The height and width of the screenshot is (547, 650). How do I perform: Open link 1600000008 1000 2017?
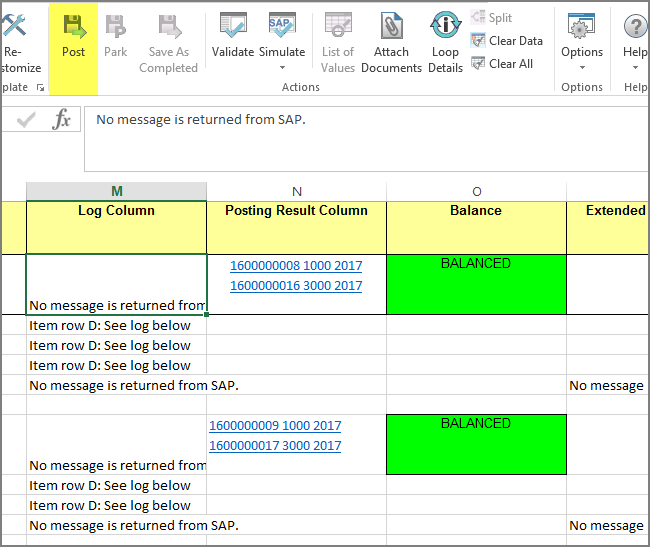[x=296, y=265]
